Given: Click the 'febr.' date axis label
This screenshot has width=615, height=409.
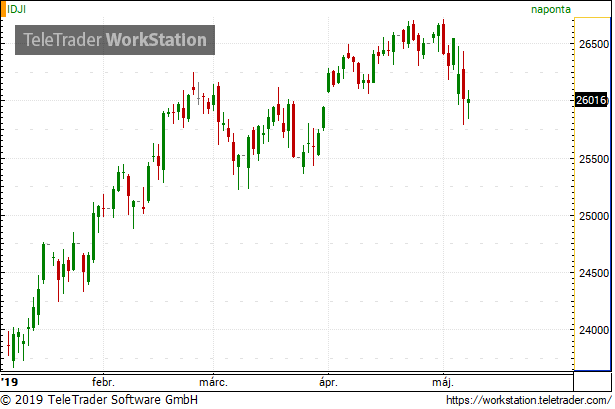Looking at the screenshot, I should click(103, 382).
